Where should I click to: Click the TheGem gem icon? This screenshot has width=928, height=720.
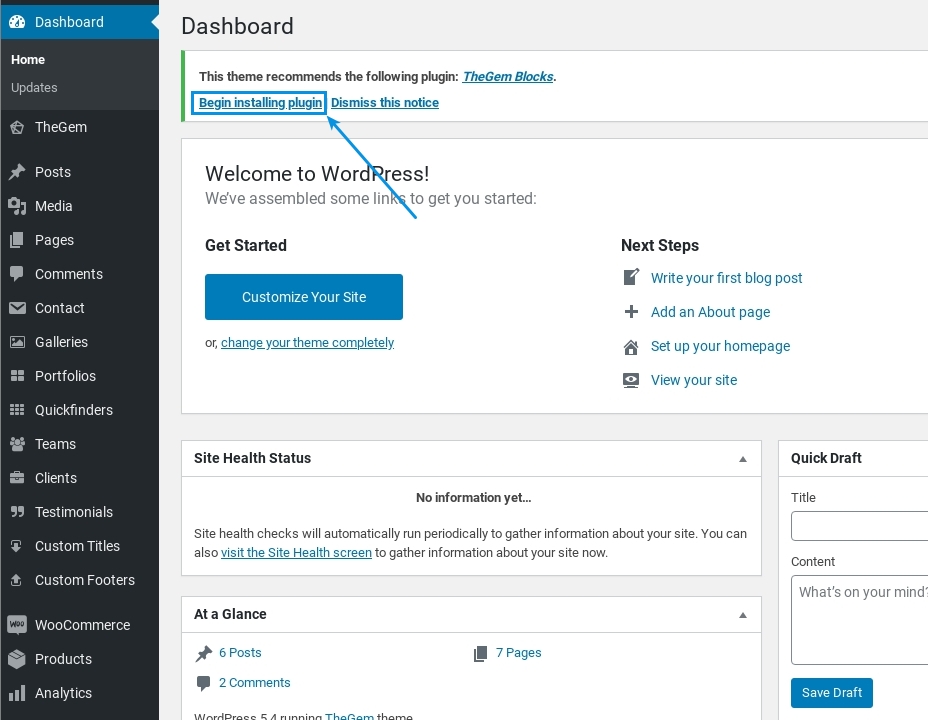pyautogui.click(x=17, y=127)
